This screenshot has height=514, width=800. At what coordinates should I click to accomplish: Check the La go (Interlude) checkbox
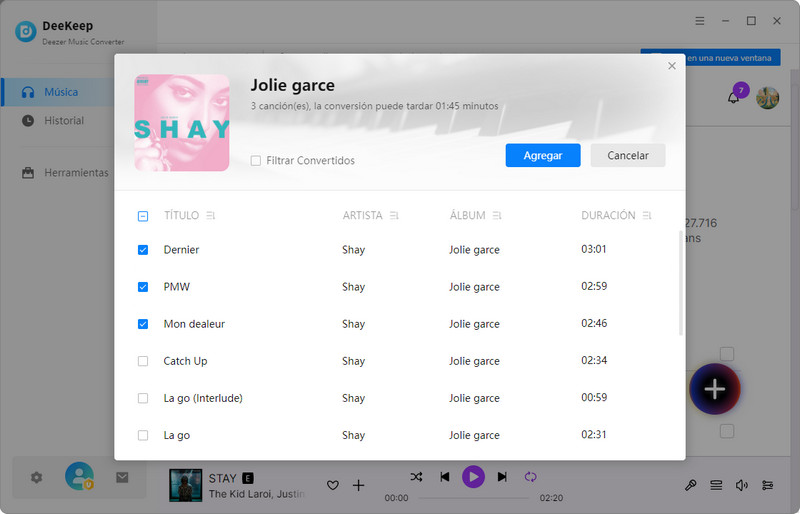[143, 398]
